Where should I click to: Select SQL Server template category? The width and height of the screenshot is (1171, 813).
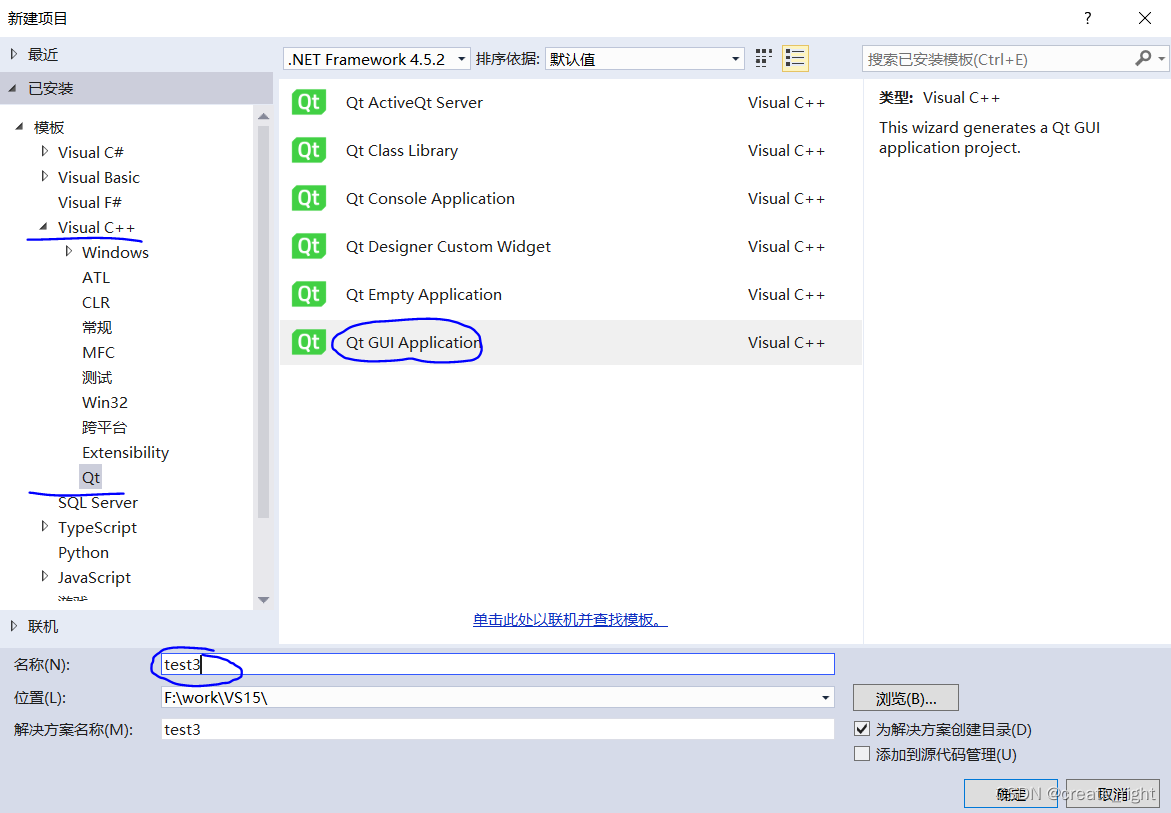coord(98,502)
